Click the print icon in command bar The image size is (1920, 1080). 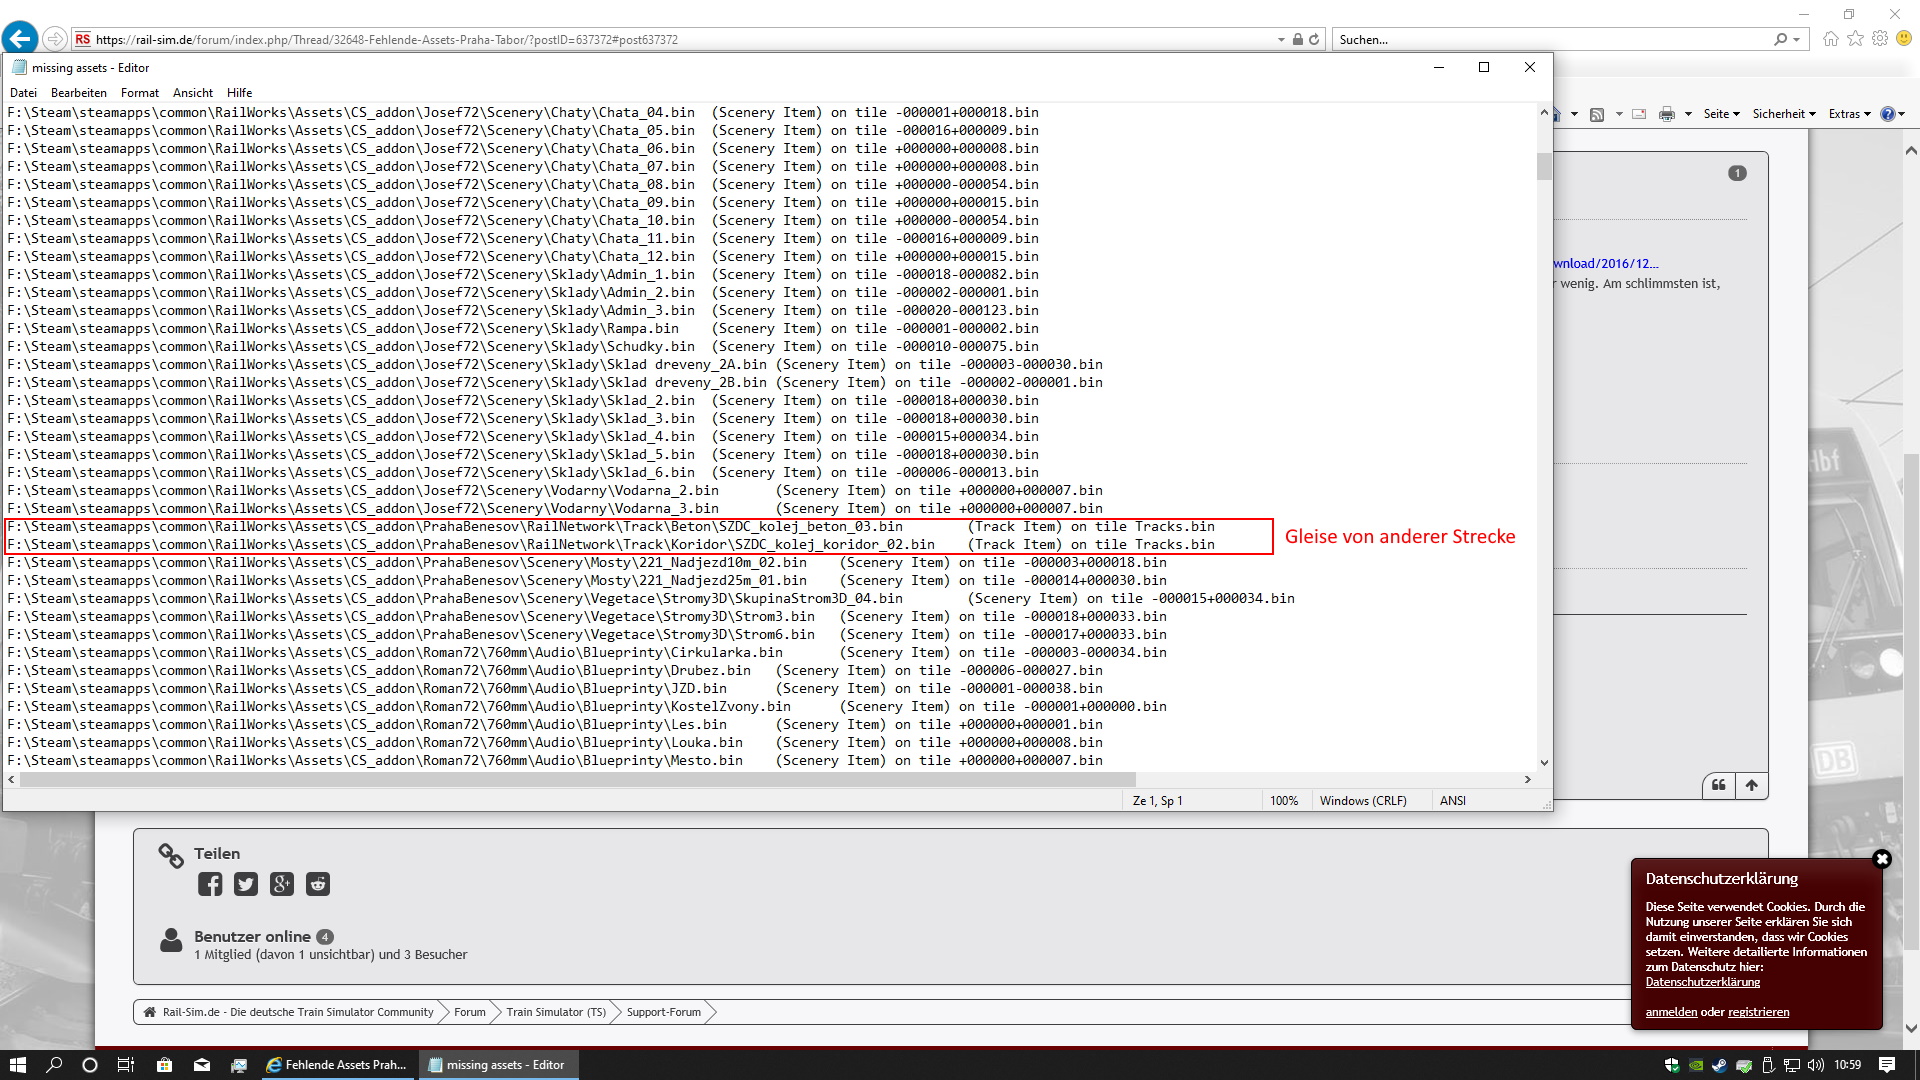coord(1666,114)
